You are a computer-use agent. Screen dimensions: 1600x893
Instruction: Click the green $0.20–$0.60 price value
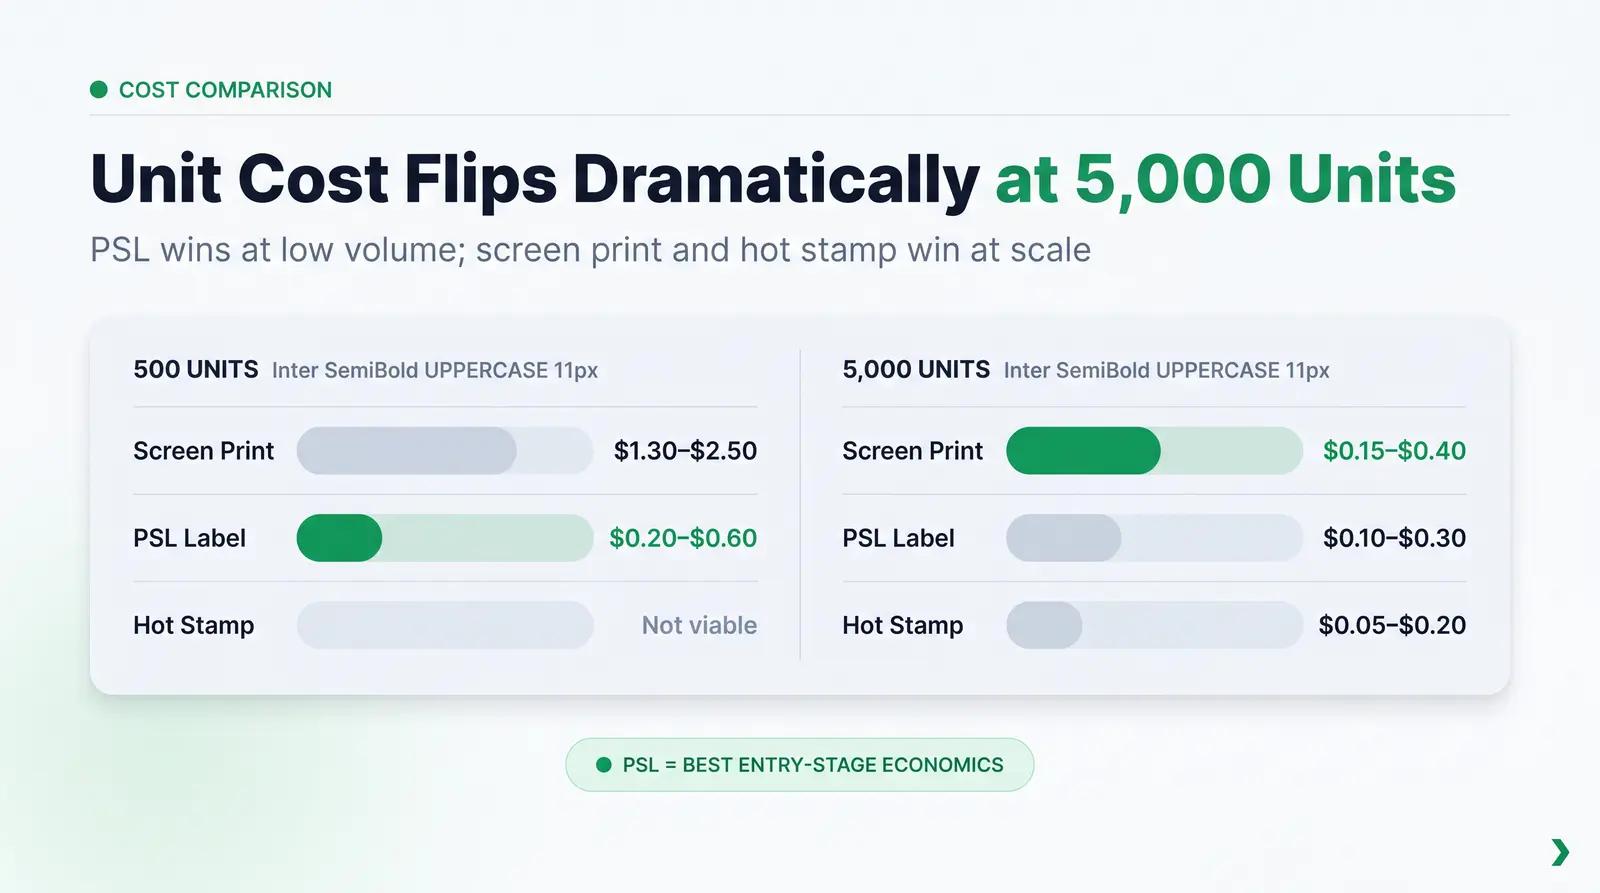(x=683, y=538)
